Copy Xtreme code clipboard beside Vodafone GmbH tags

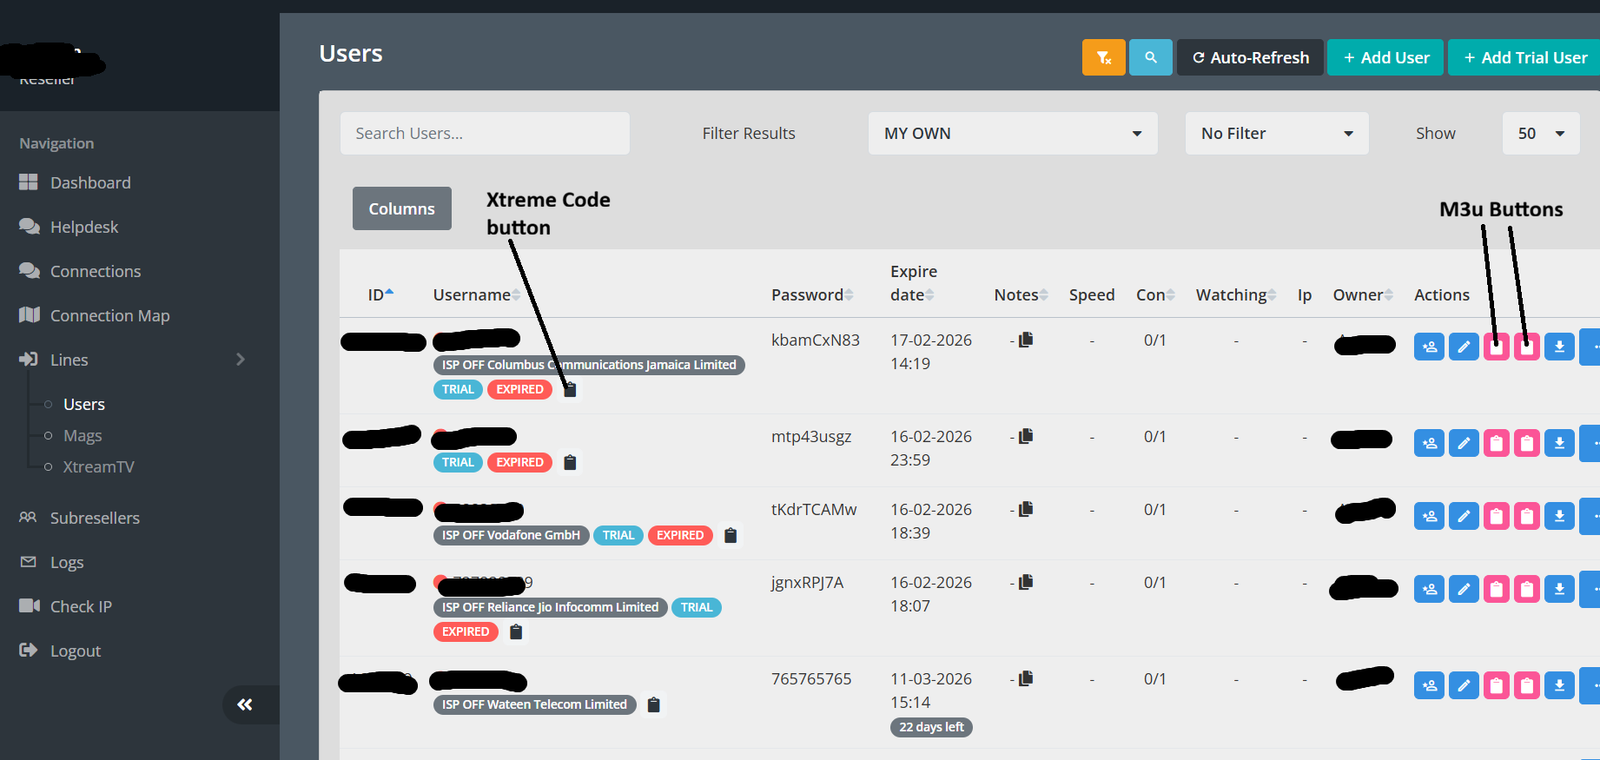coord(731,535)
